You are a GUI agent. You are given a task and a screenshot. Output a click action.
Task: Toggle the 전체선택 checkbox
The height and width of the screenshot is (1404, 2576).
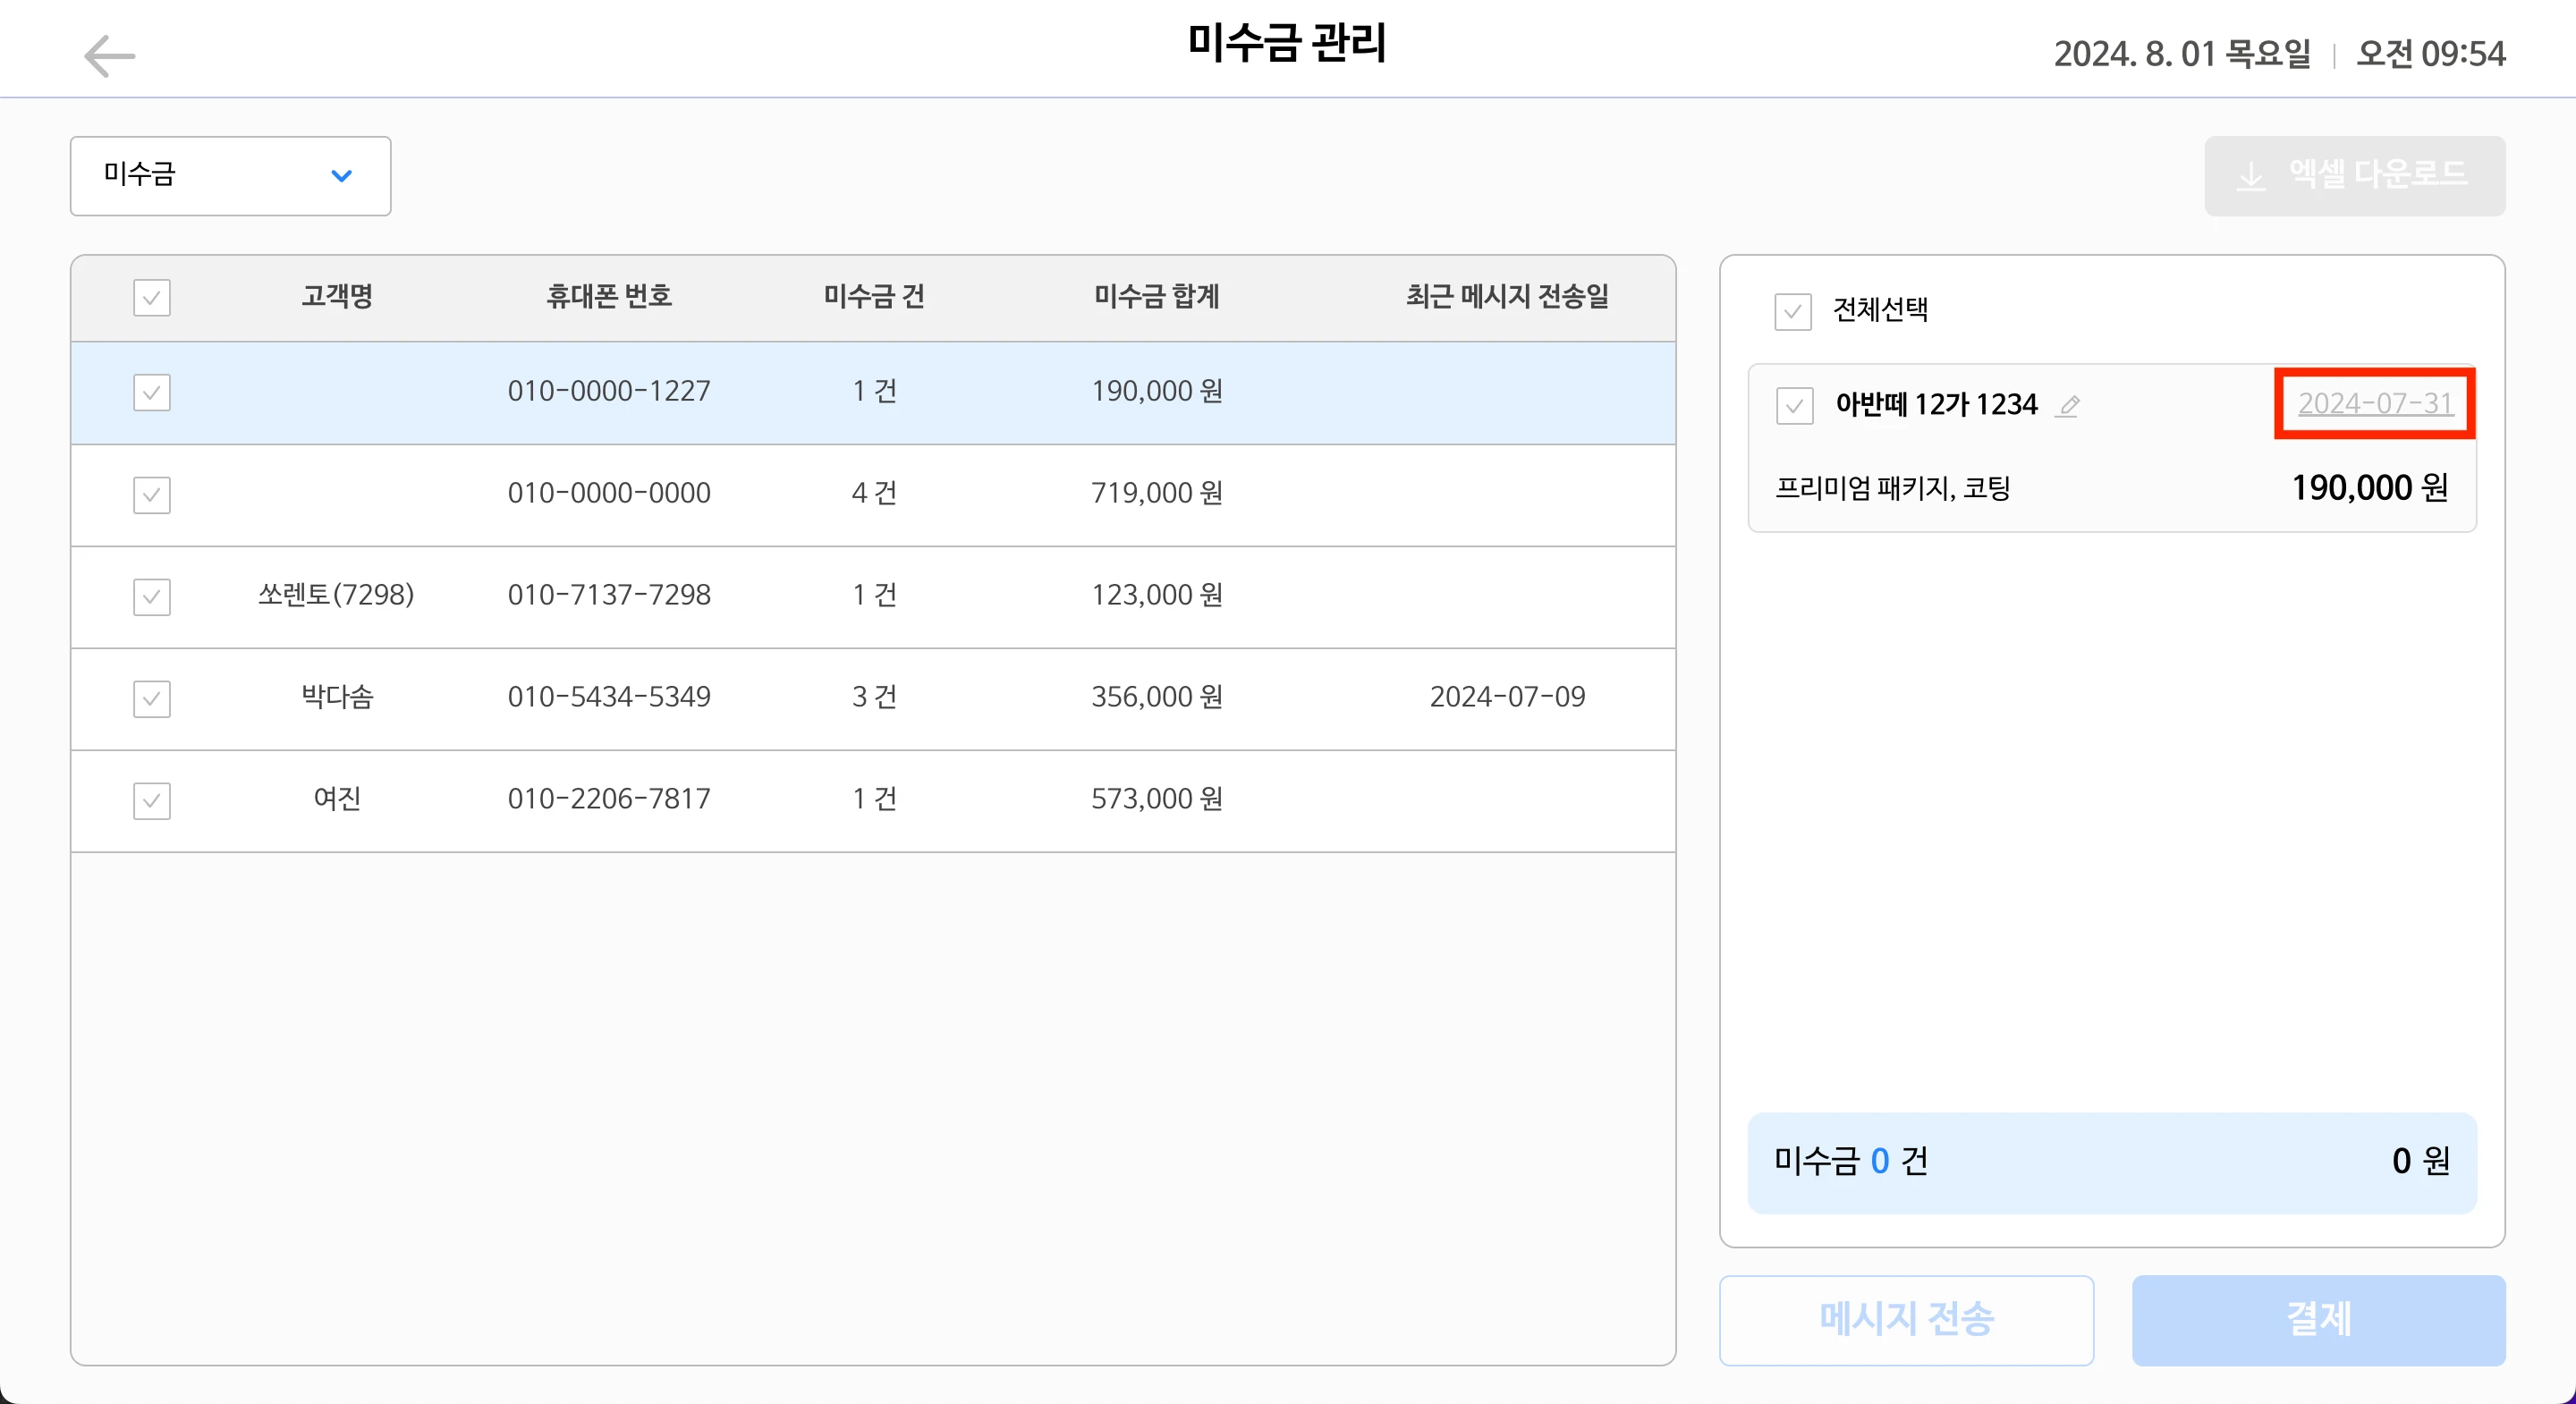pos(1793,312)
